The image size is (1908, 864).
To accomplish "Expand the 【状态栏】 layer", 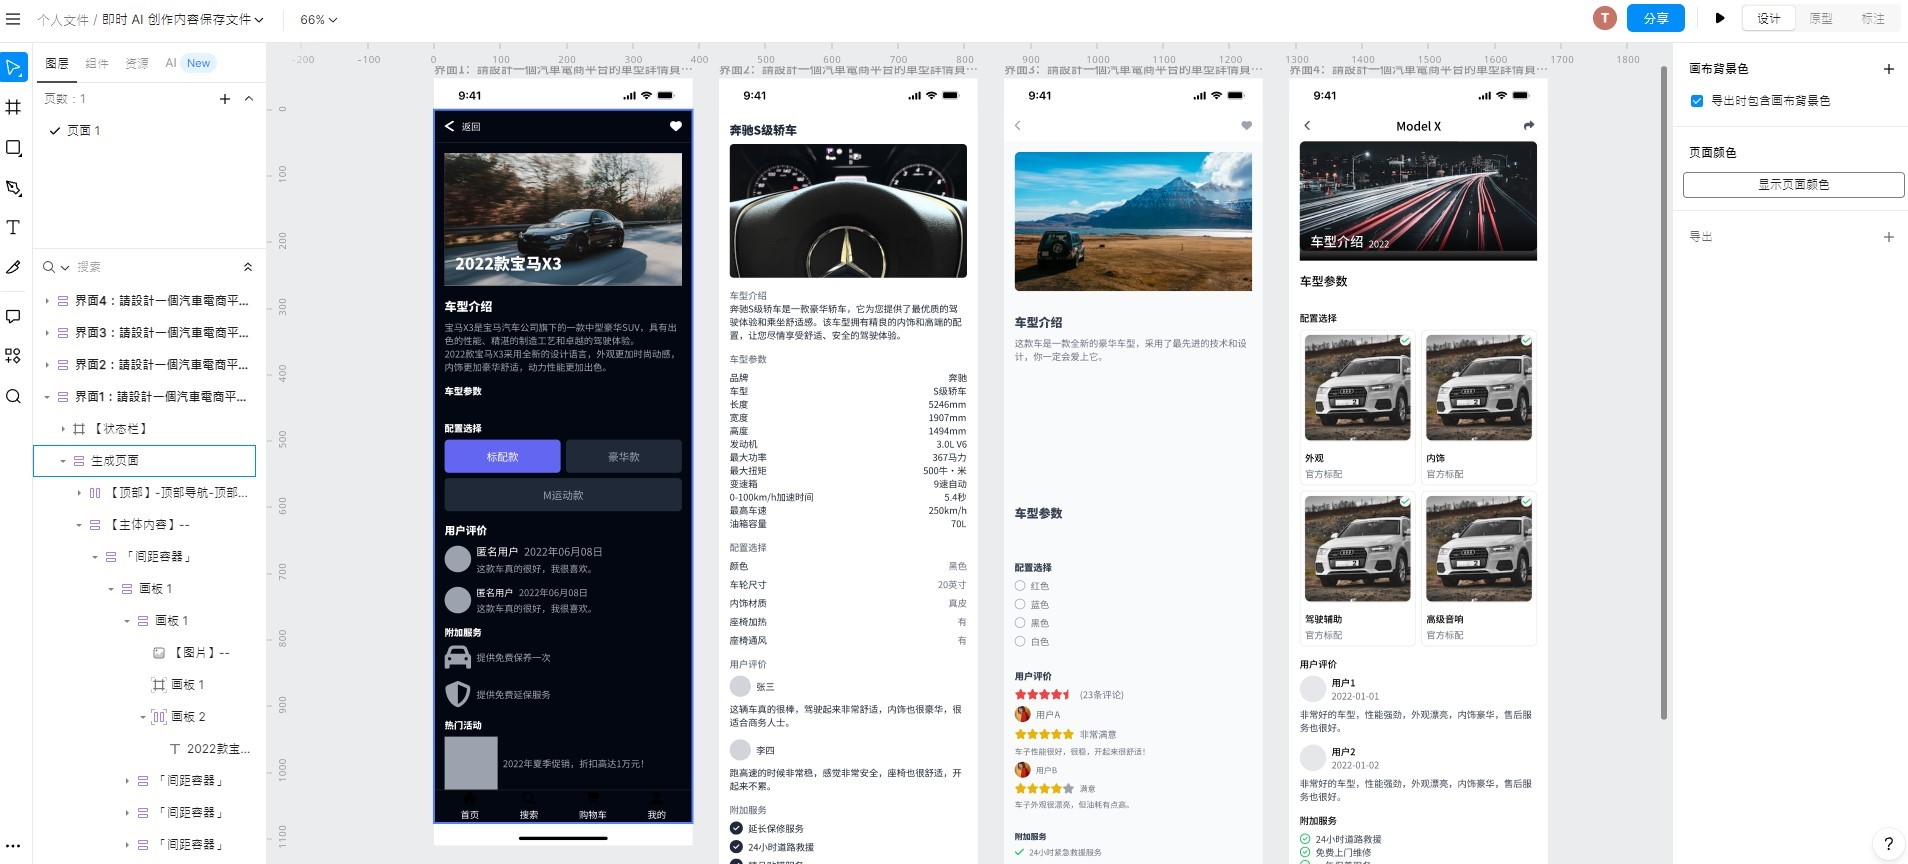I will 63,428.
